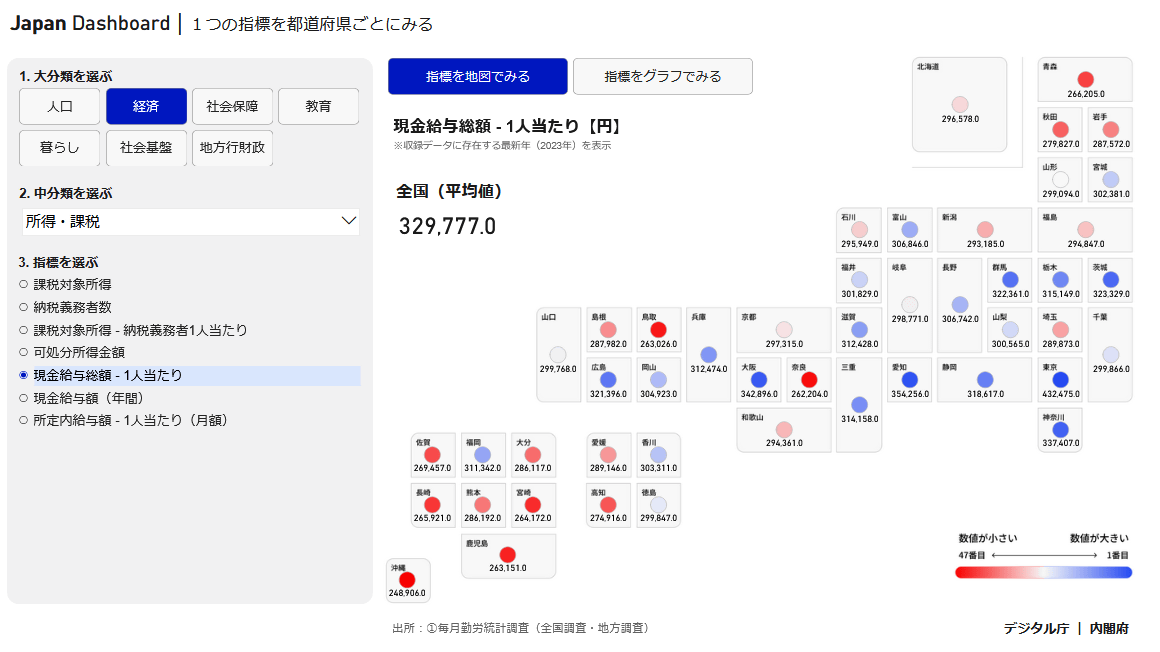The height and width of the screenshot is (652, 1160).
Task: Click the 青森 prefecture tile
Action: coord(1085,79)
